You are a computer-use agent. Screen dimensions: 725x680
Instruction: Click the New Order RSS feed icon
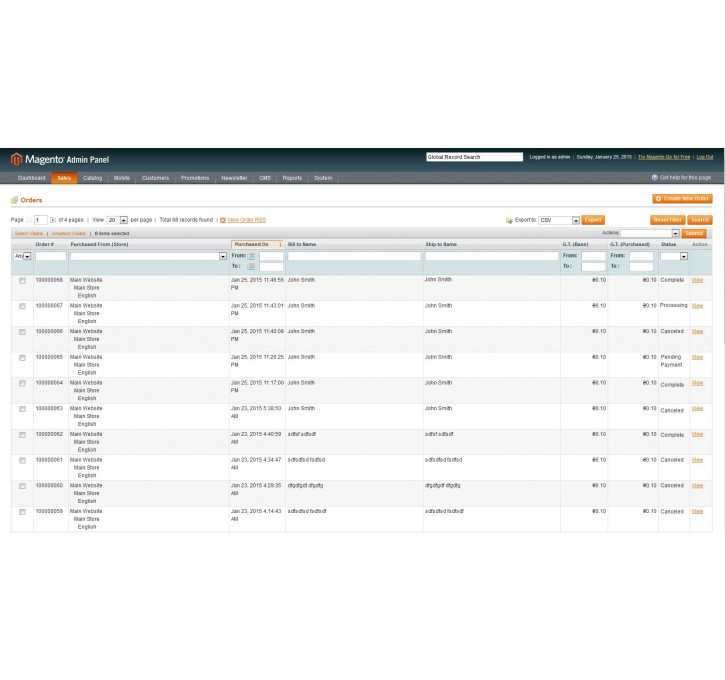click(x=222, y=219)
